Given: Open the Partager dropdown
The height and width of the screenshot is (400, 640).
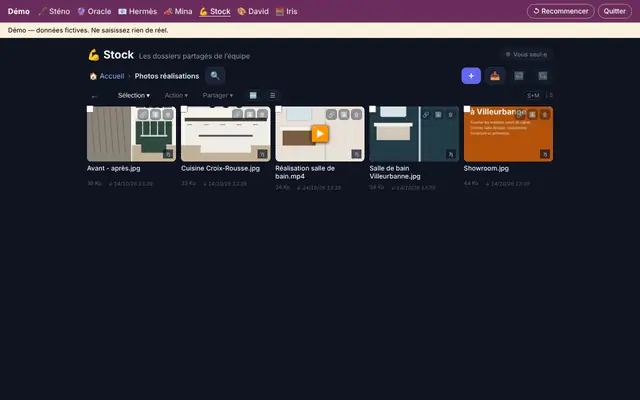Looking at the screenshot, I should [x=218, y=96].
